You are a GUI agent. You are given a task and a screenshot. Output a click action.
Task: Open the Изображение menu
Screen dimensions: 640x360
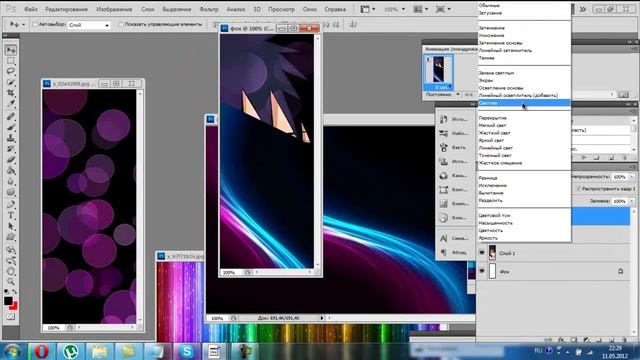point(114,9)
